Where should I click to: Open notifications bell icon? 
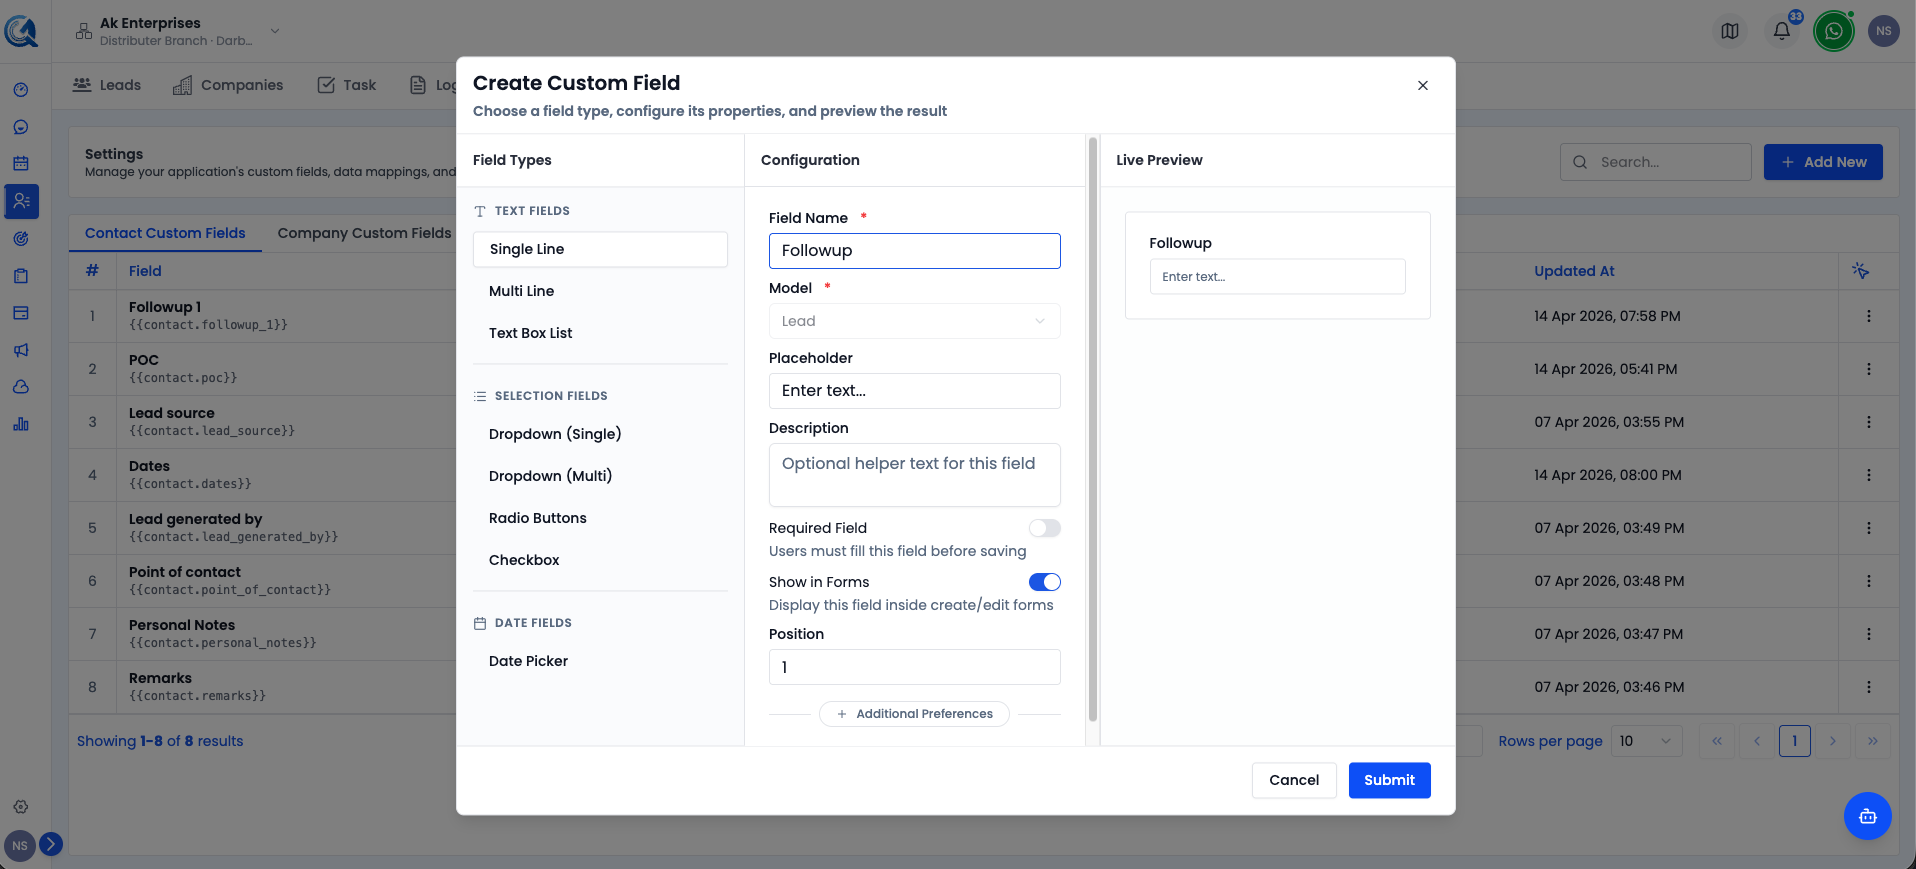click(x=1782, y=31)
